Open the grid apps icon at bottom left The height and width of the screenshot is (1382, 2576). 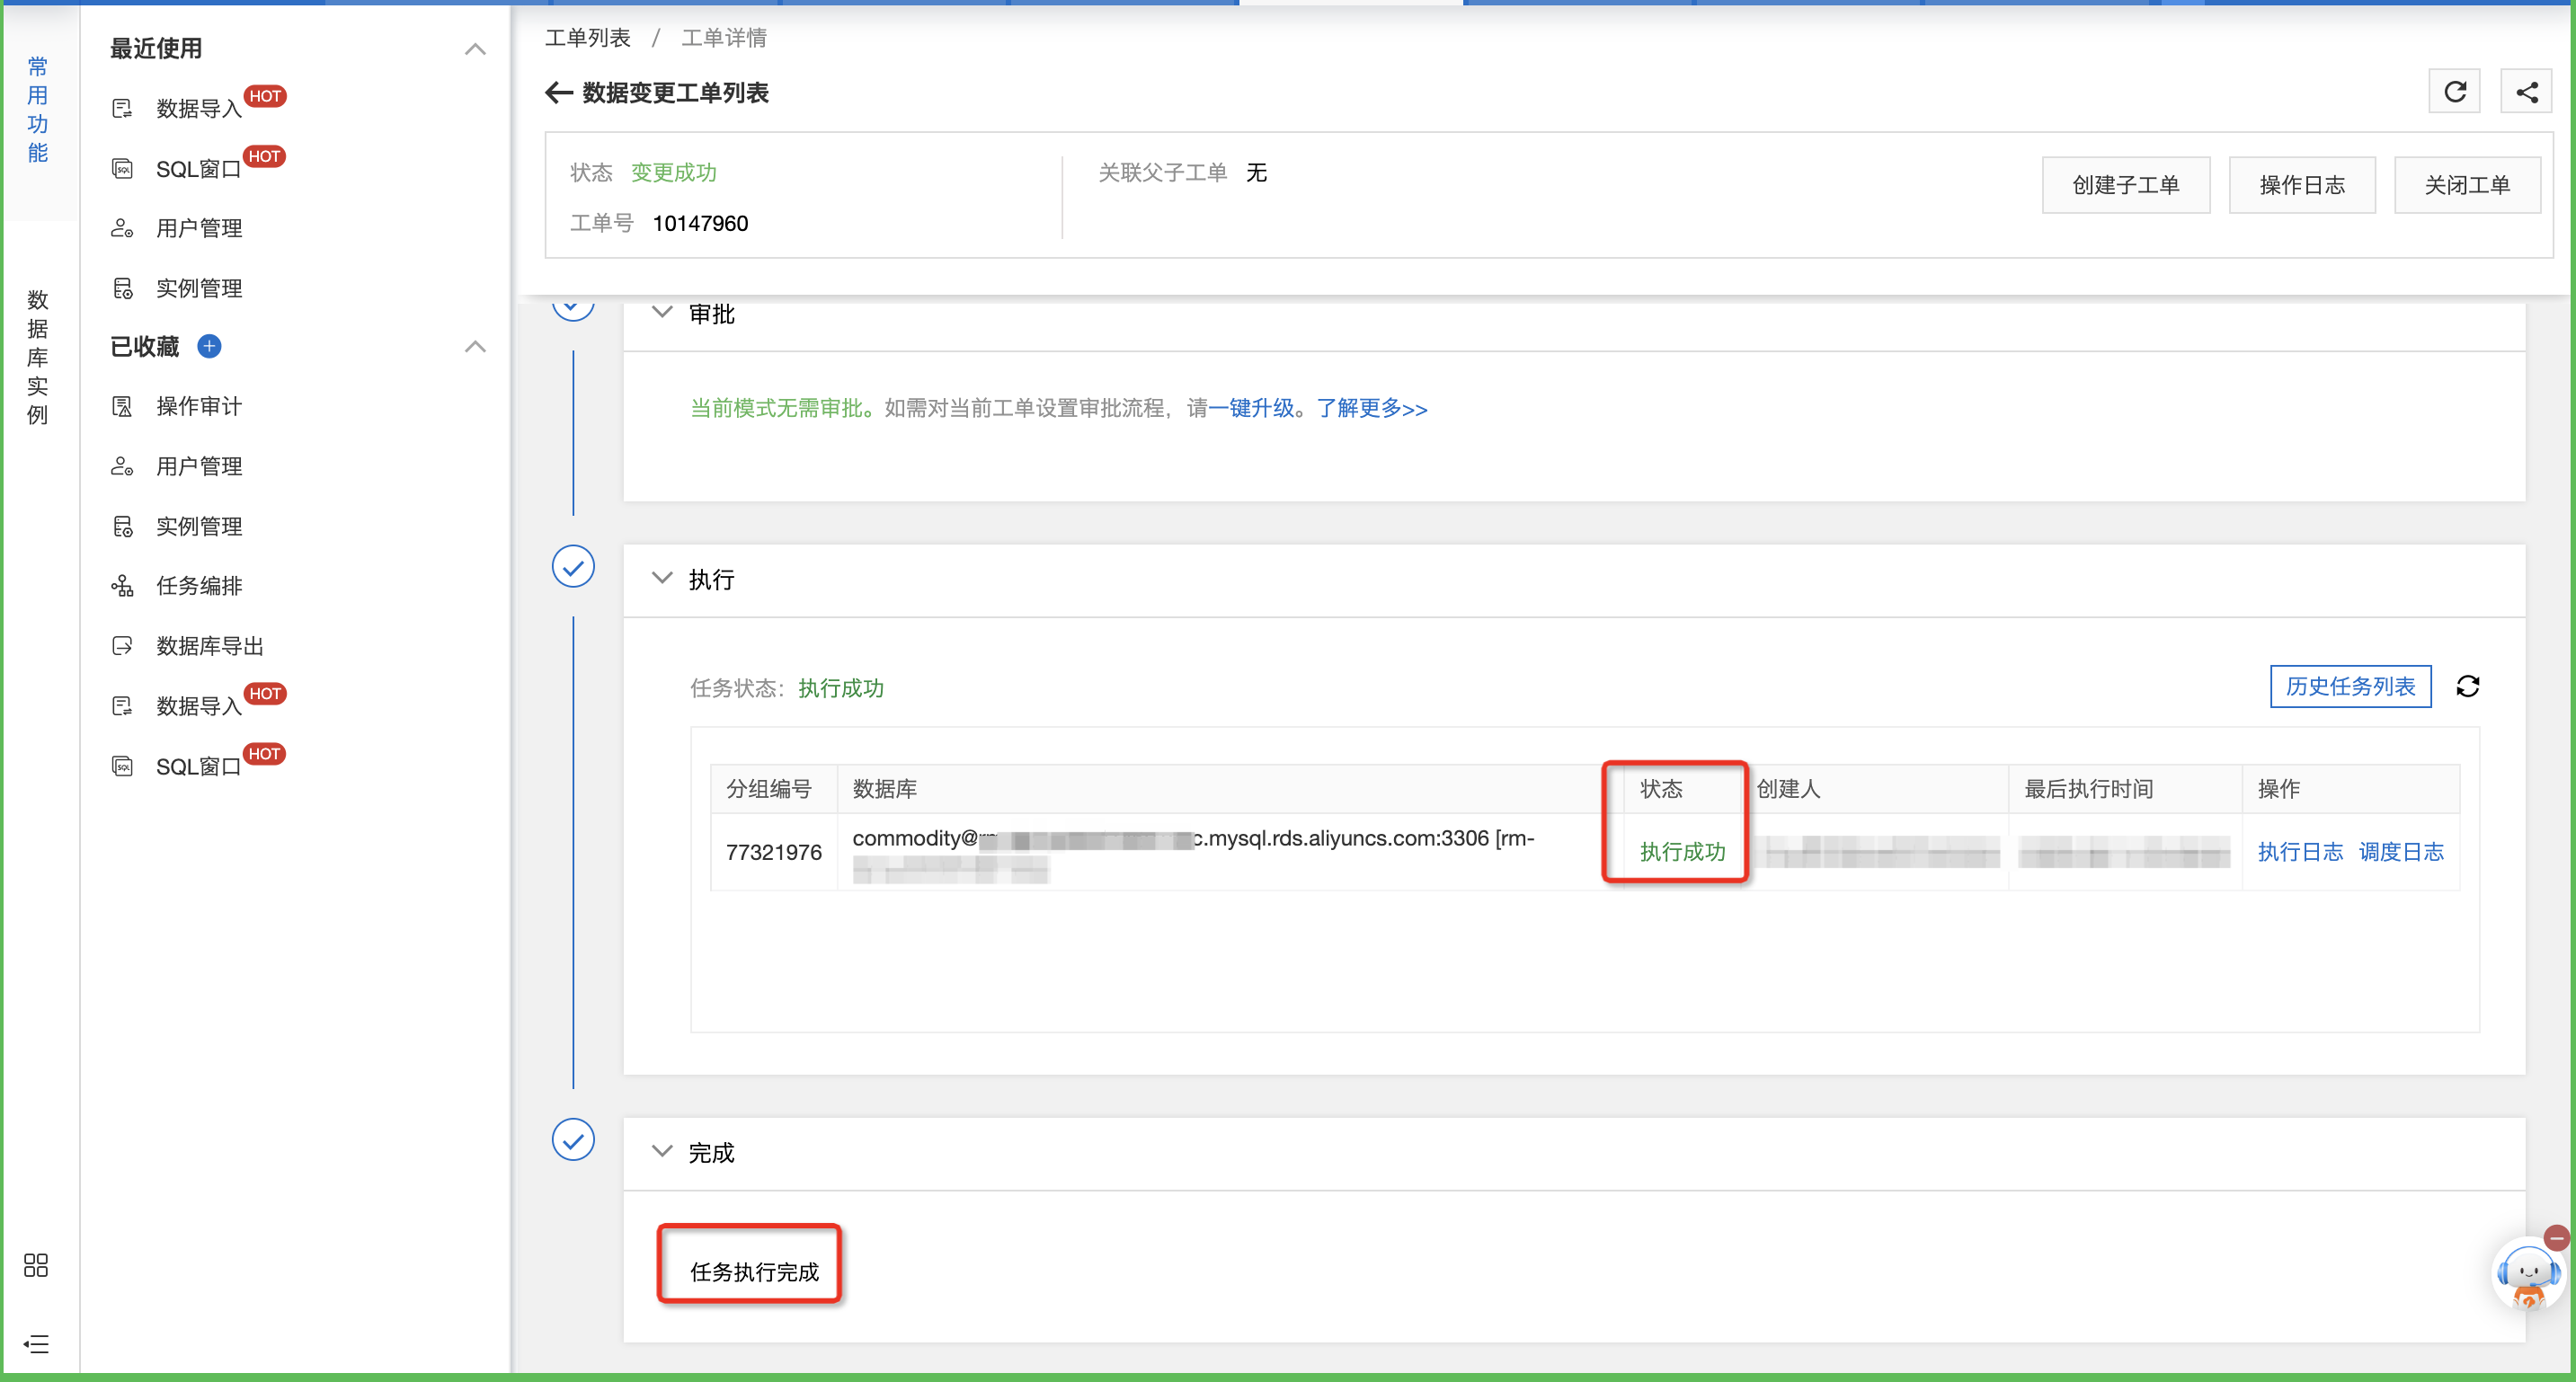coord(36,1265)
